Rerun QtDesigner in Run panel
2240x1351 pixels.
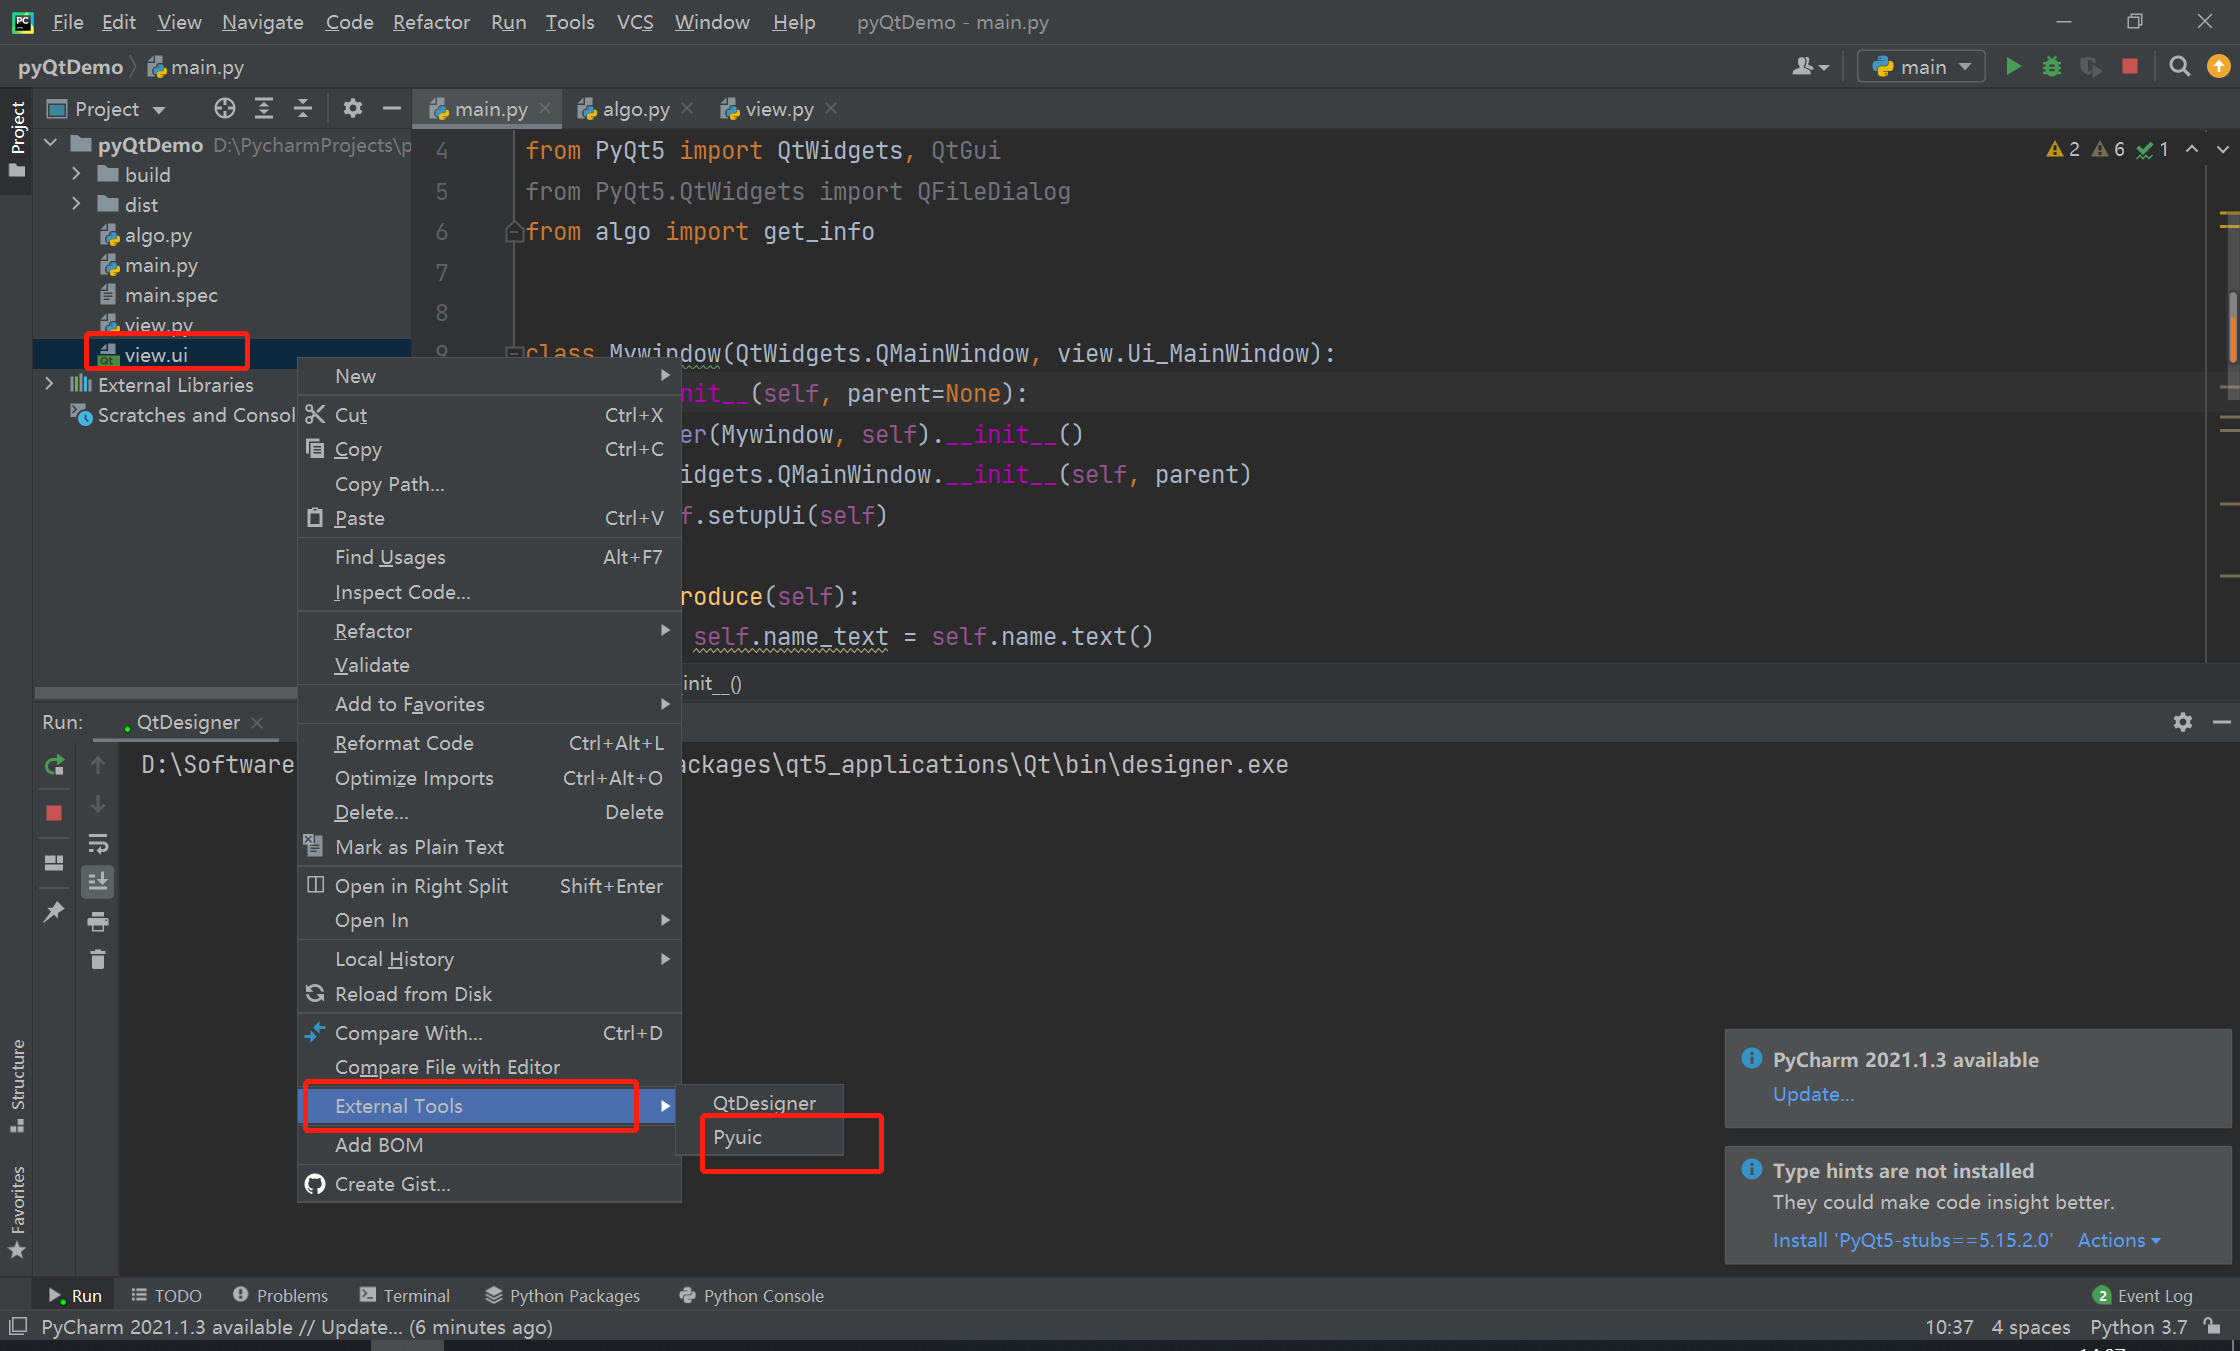pyautogui.click(x=55, y=766)
